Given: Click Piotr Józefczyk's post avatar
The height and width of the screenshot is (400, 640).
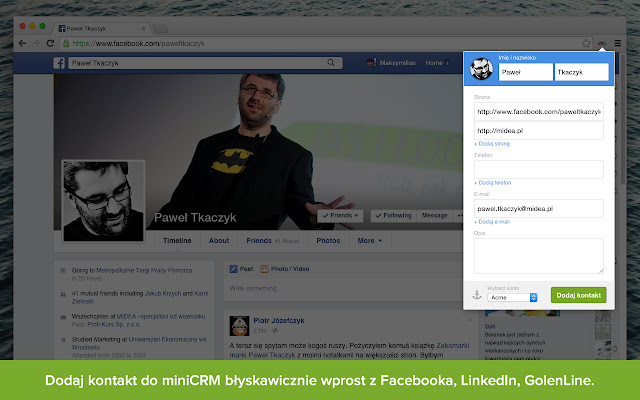Looking at the screenshot, I should [x=239, y=325].
